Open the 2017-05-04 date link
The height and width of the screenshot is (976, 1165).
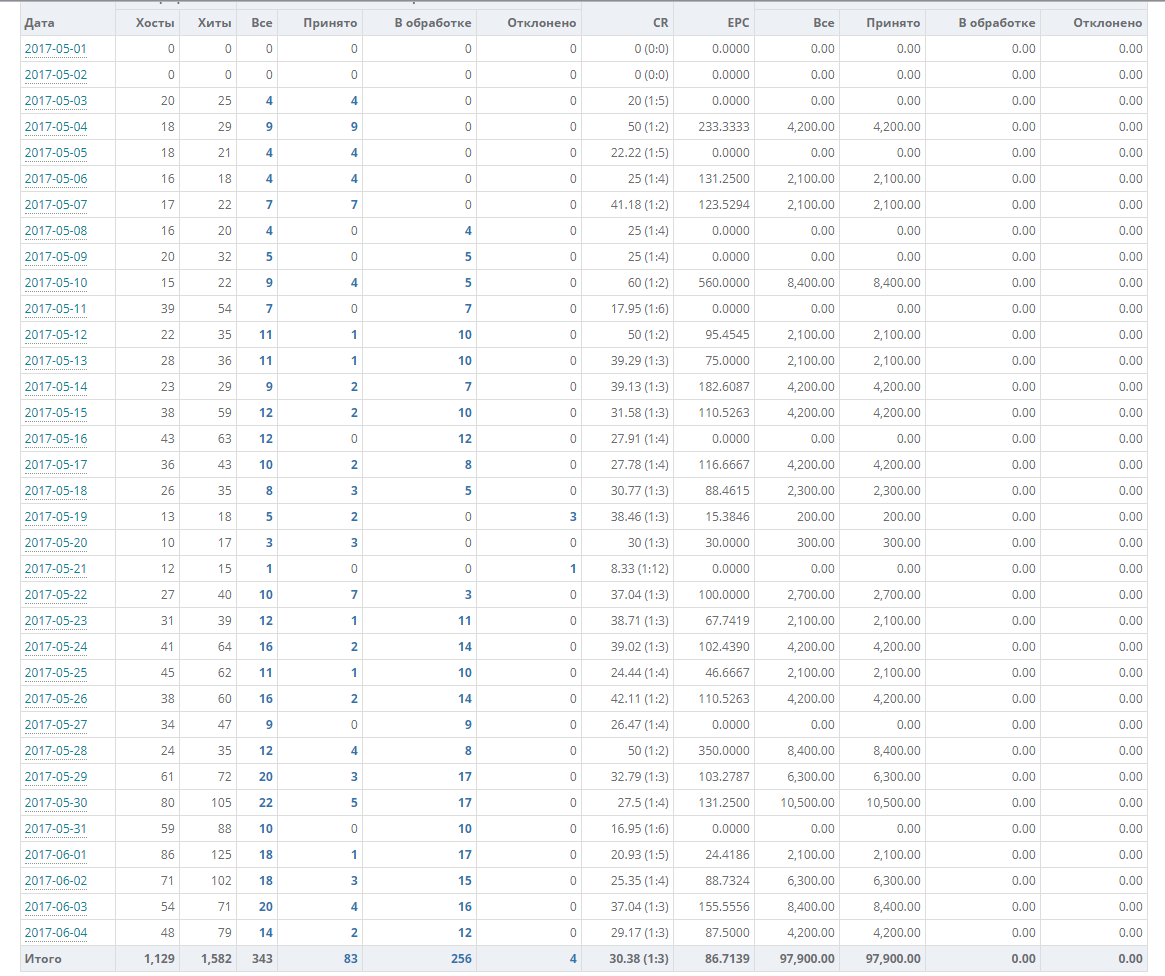56,127
